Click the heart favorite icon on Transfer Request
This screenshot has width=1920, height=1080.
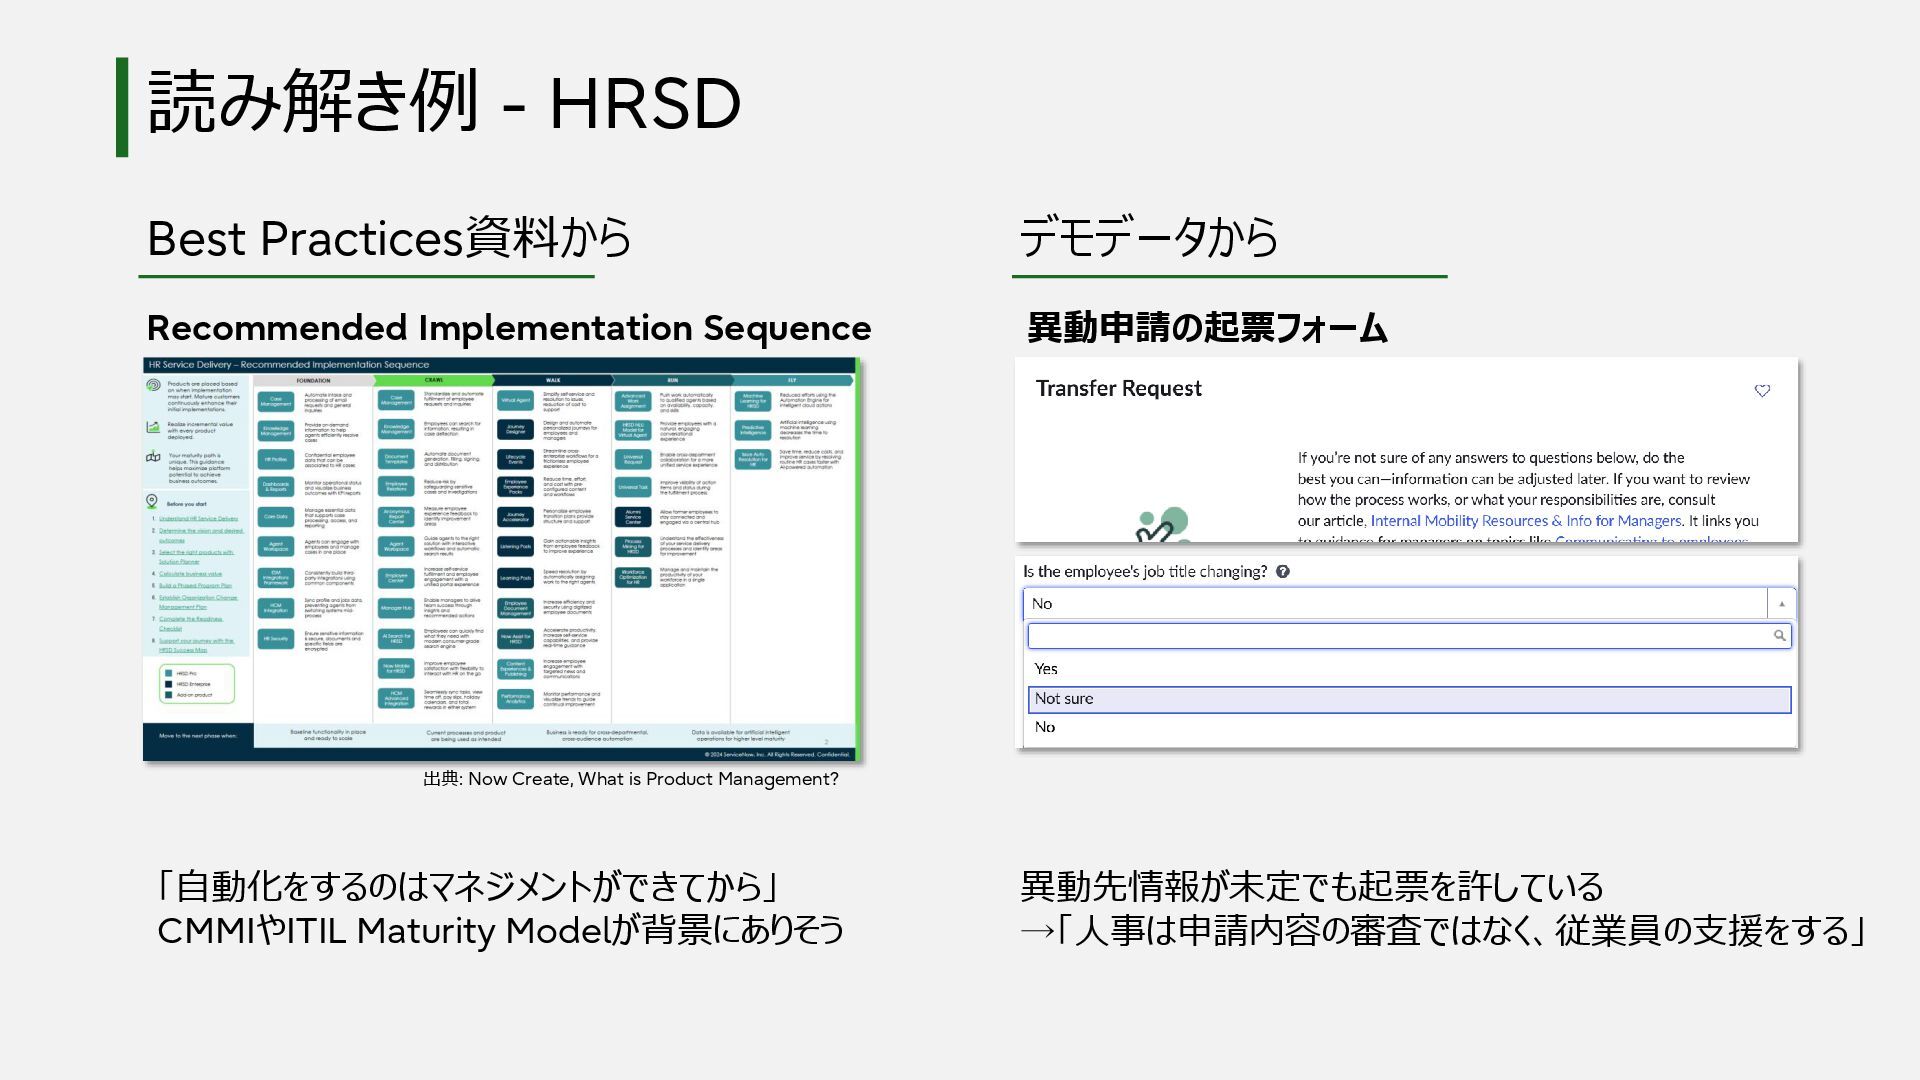click(1762, 391)
